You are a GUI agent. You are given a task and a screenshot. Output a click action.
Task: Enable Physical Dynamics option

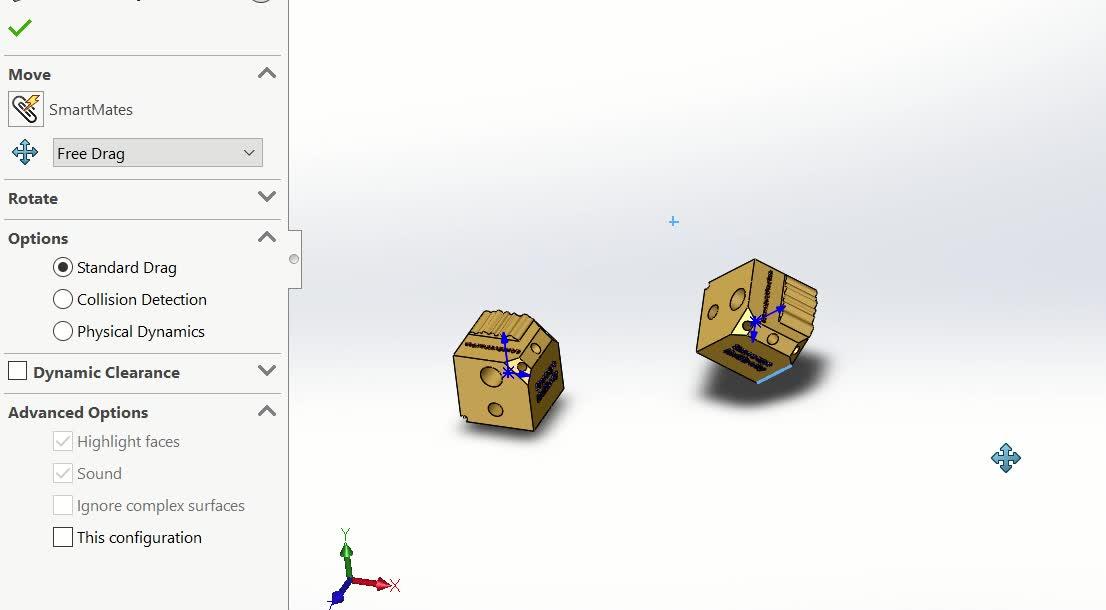[x=62, y=331]
